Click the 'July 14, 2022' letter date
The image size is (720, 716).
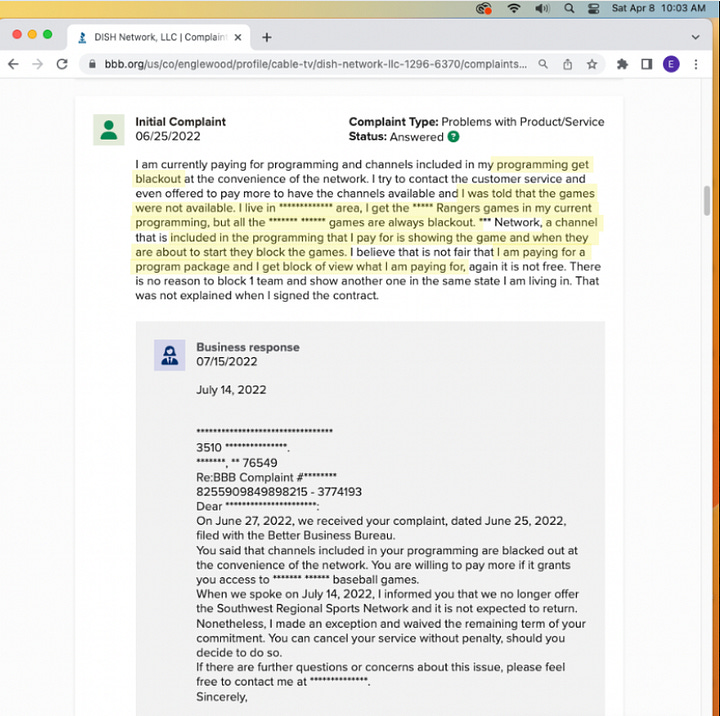[231, 390]
